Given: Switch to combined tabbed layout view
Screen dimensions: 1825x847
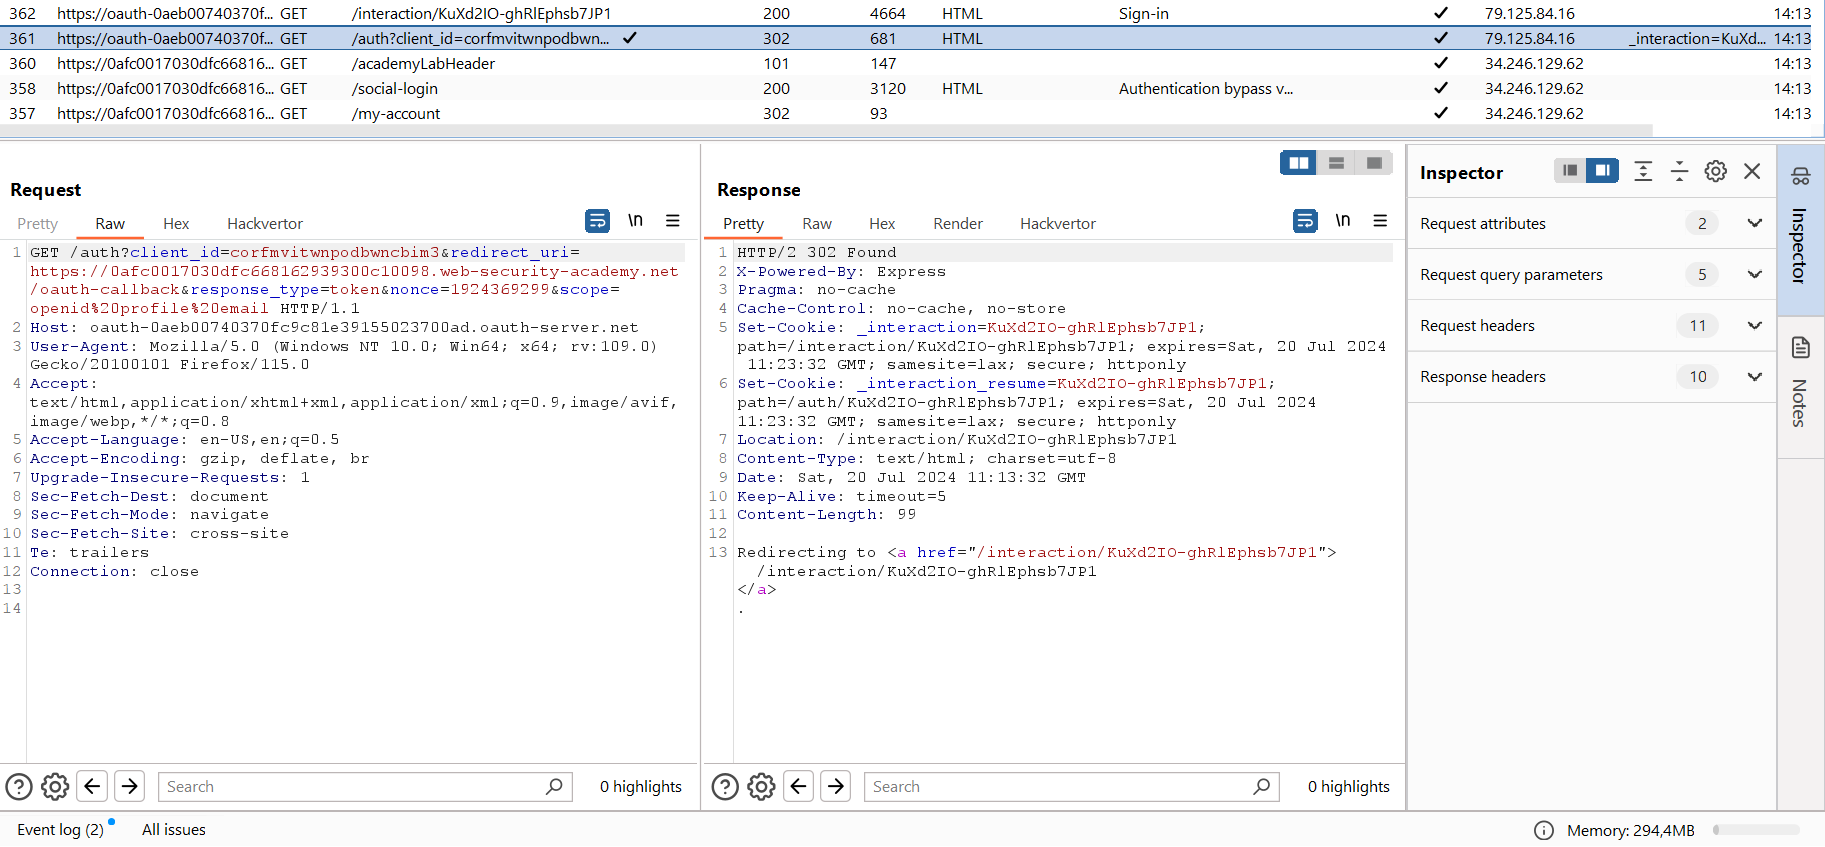Looking at the screenshot, I should [x=1374, y=163].
